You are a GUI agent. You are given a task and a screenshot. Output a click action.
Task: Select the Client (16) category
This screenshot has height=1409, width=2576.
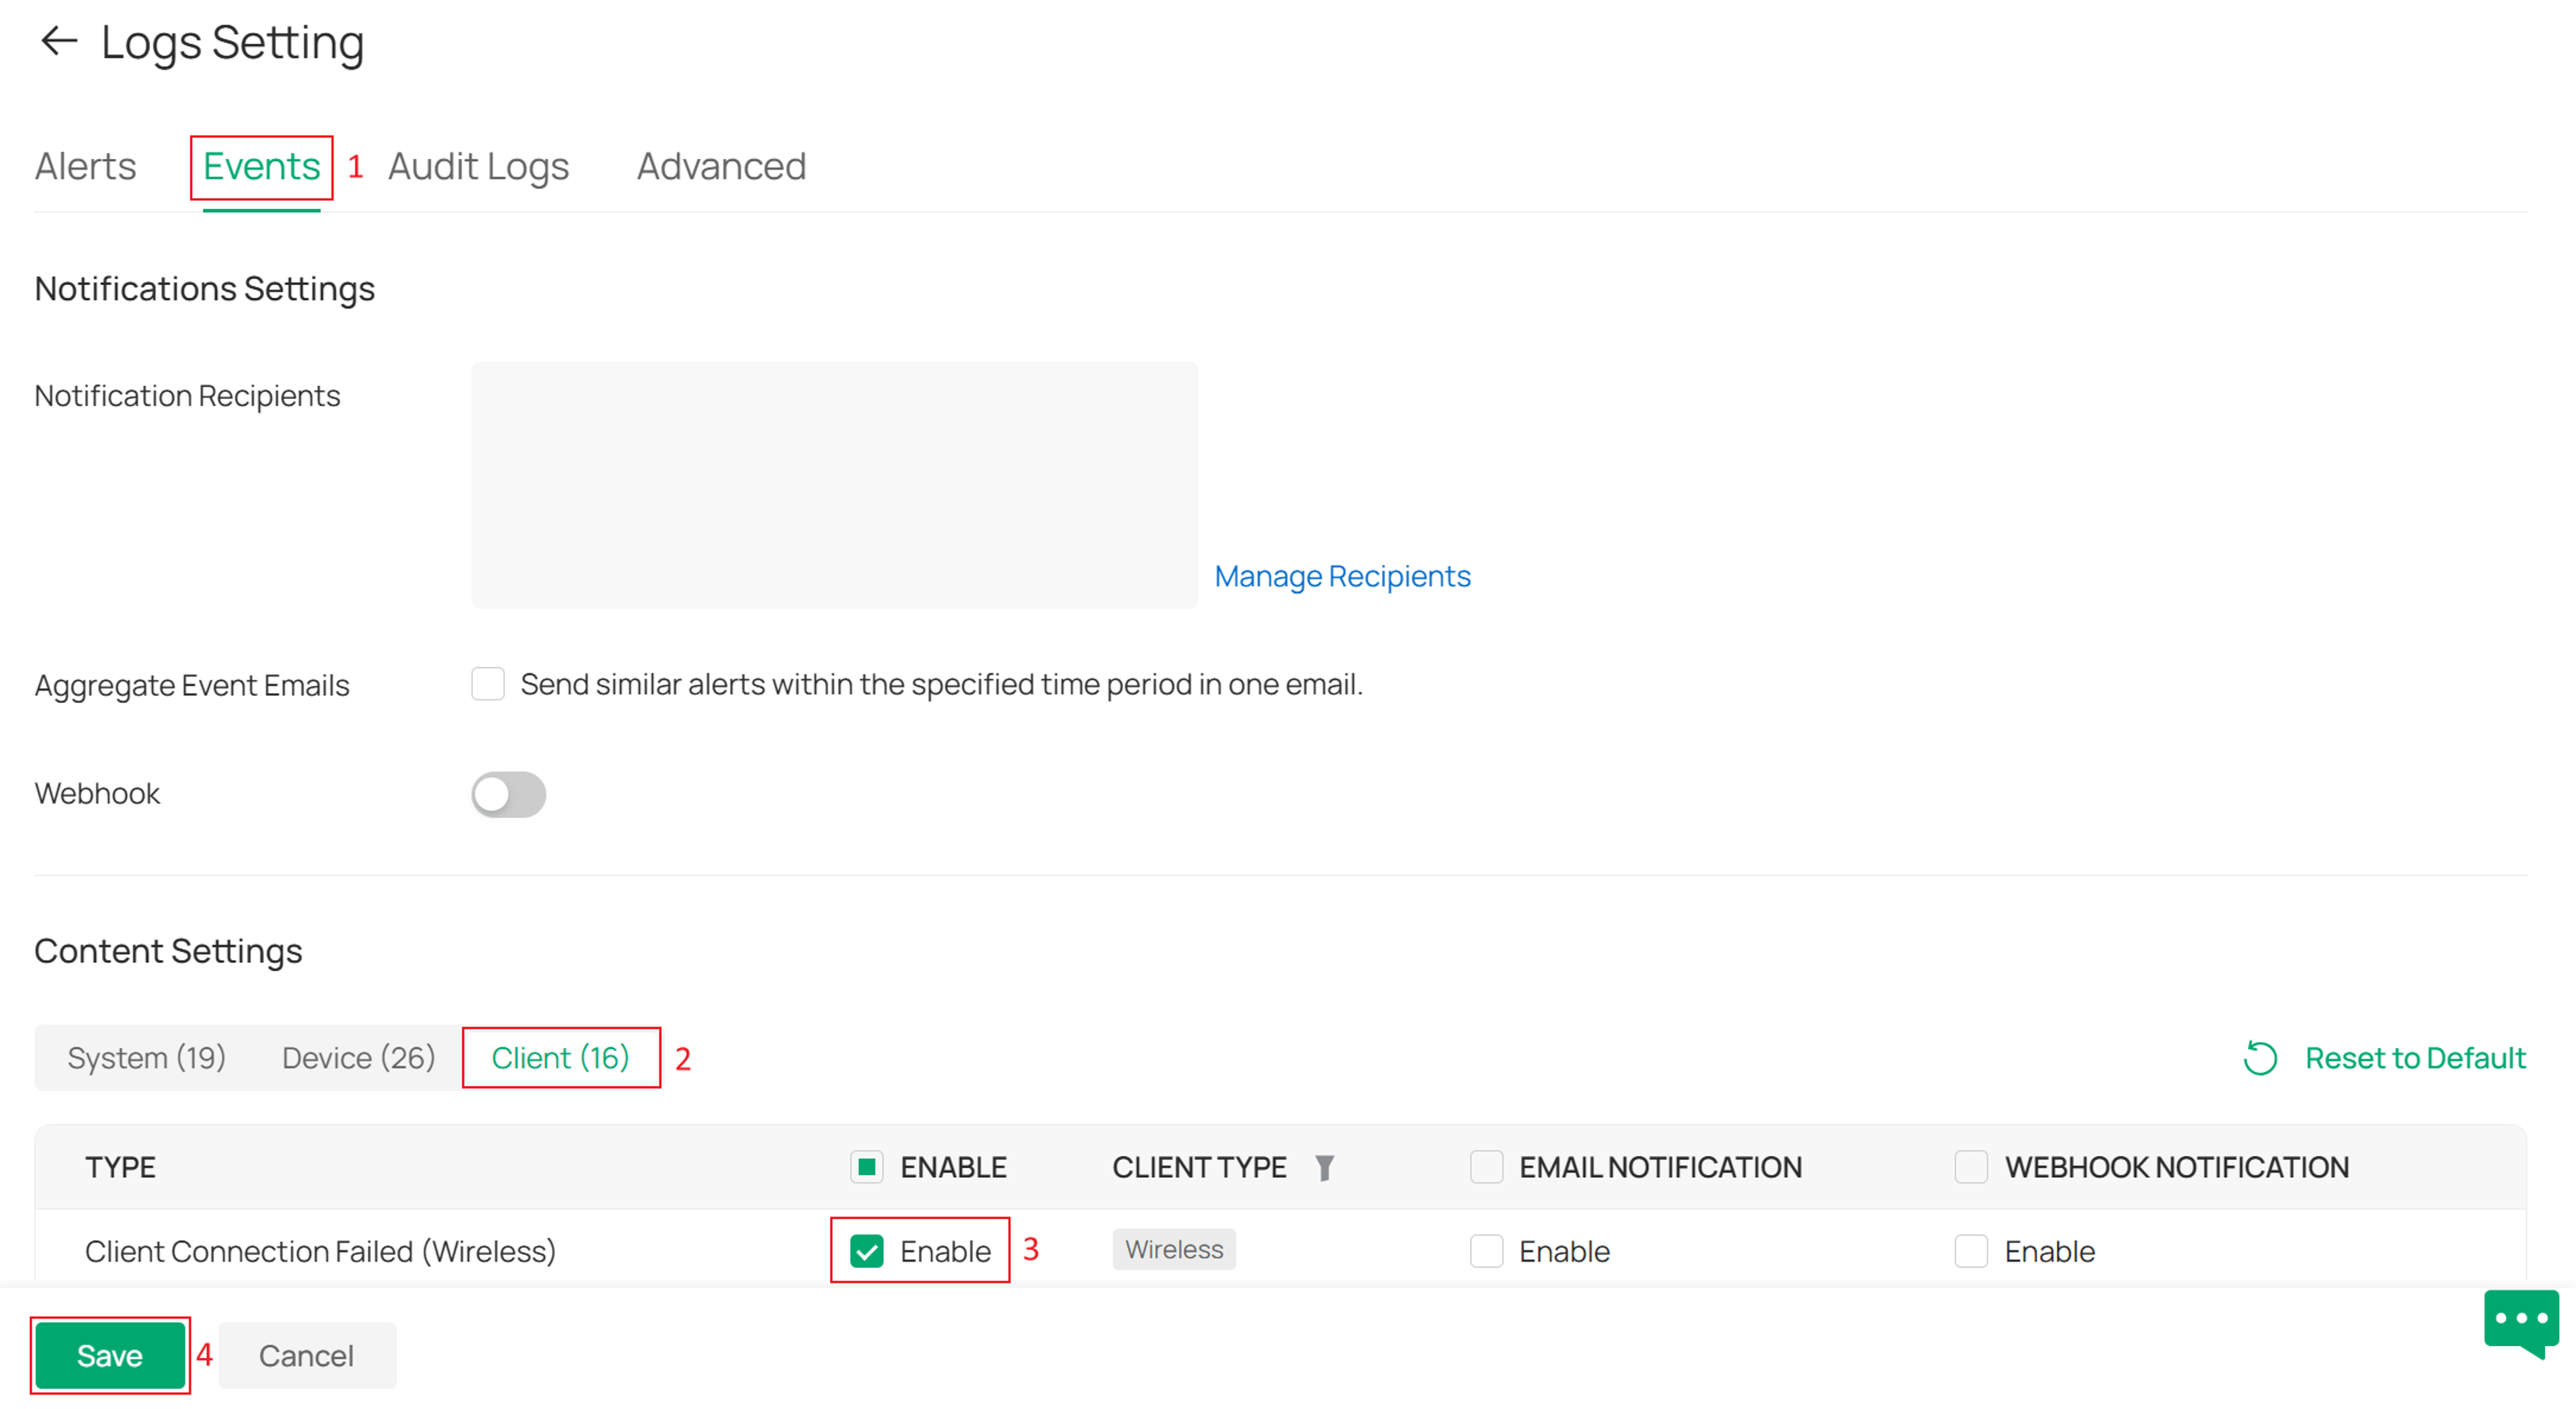560,1058
